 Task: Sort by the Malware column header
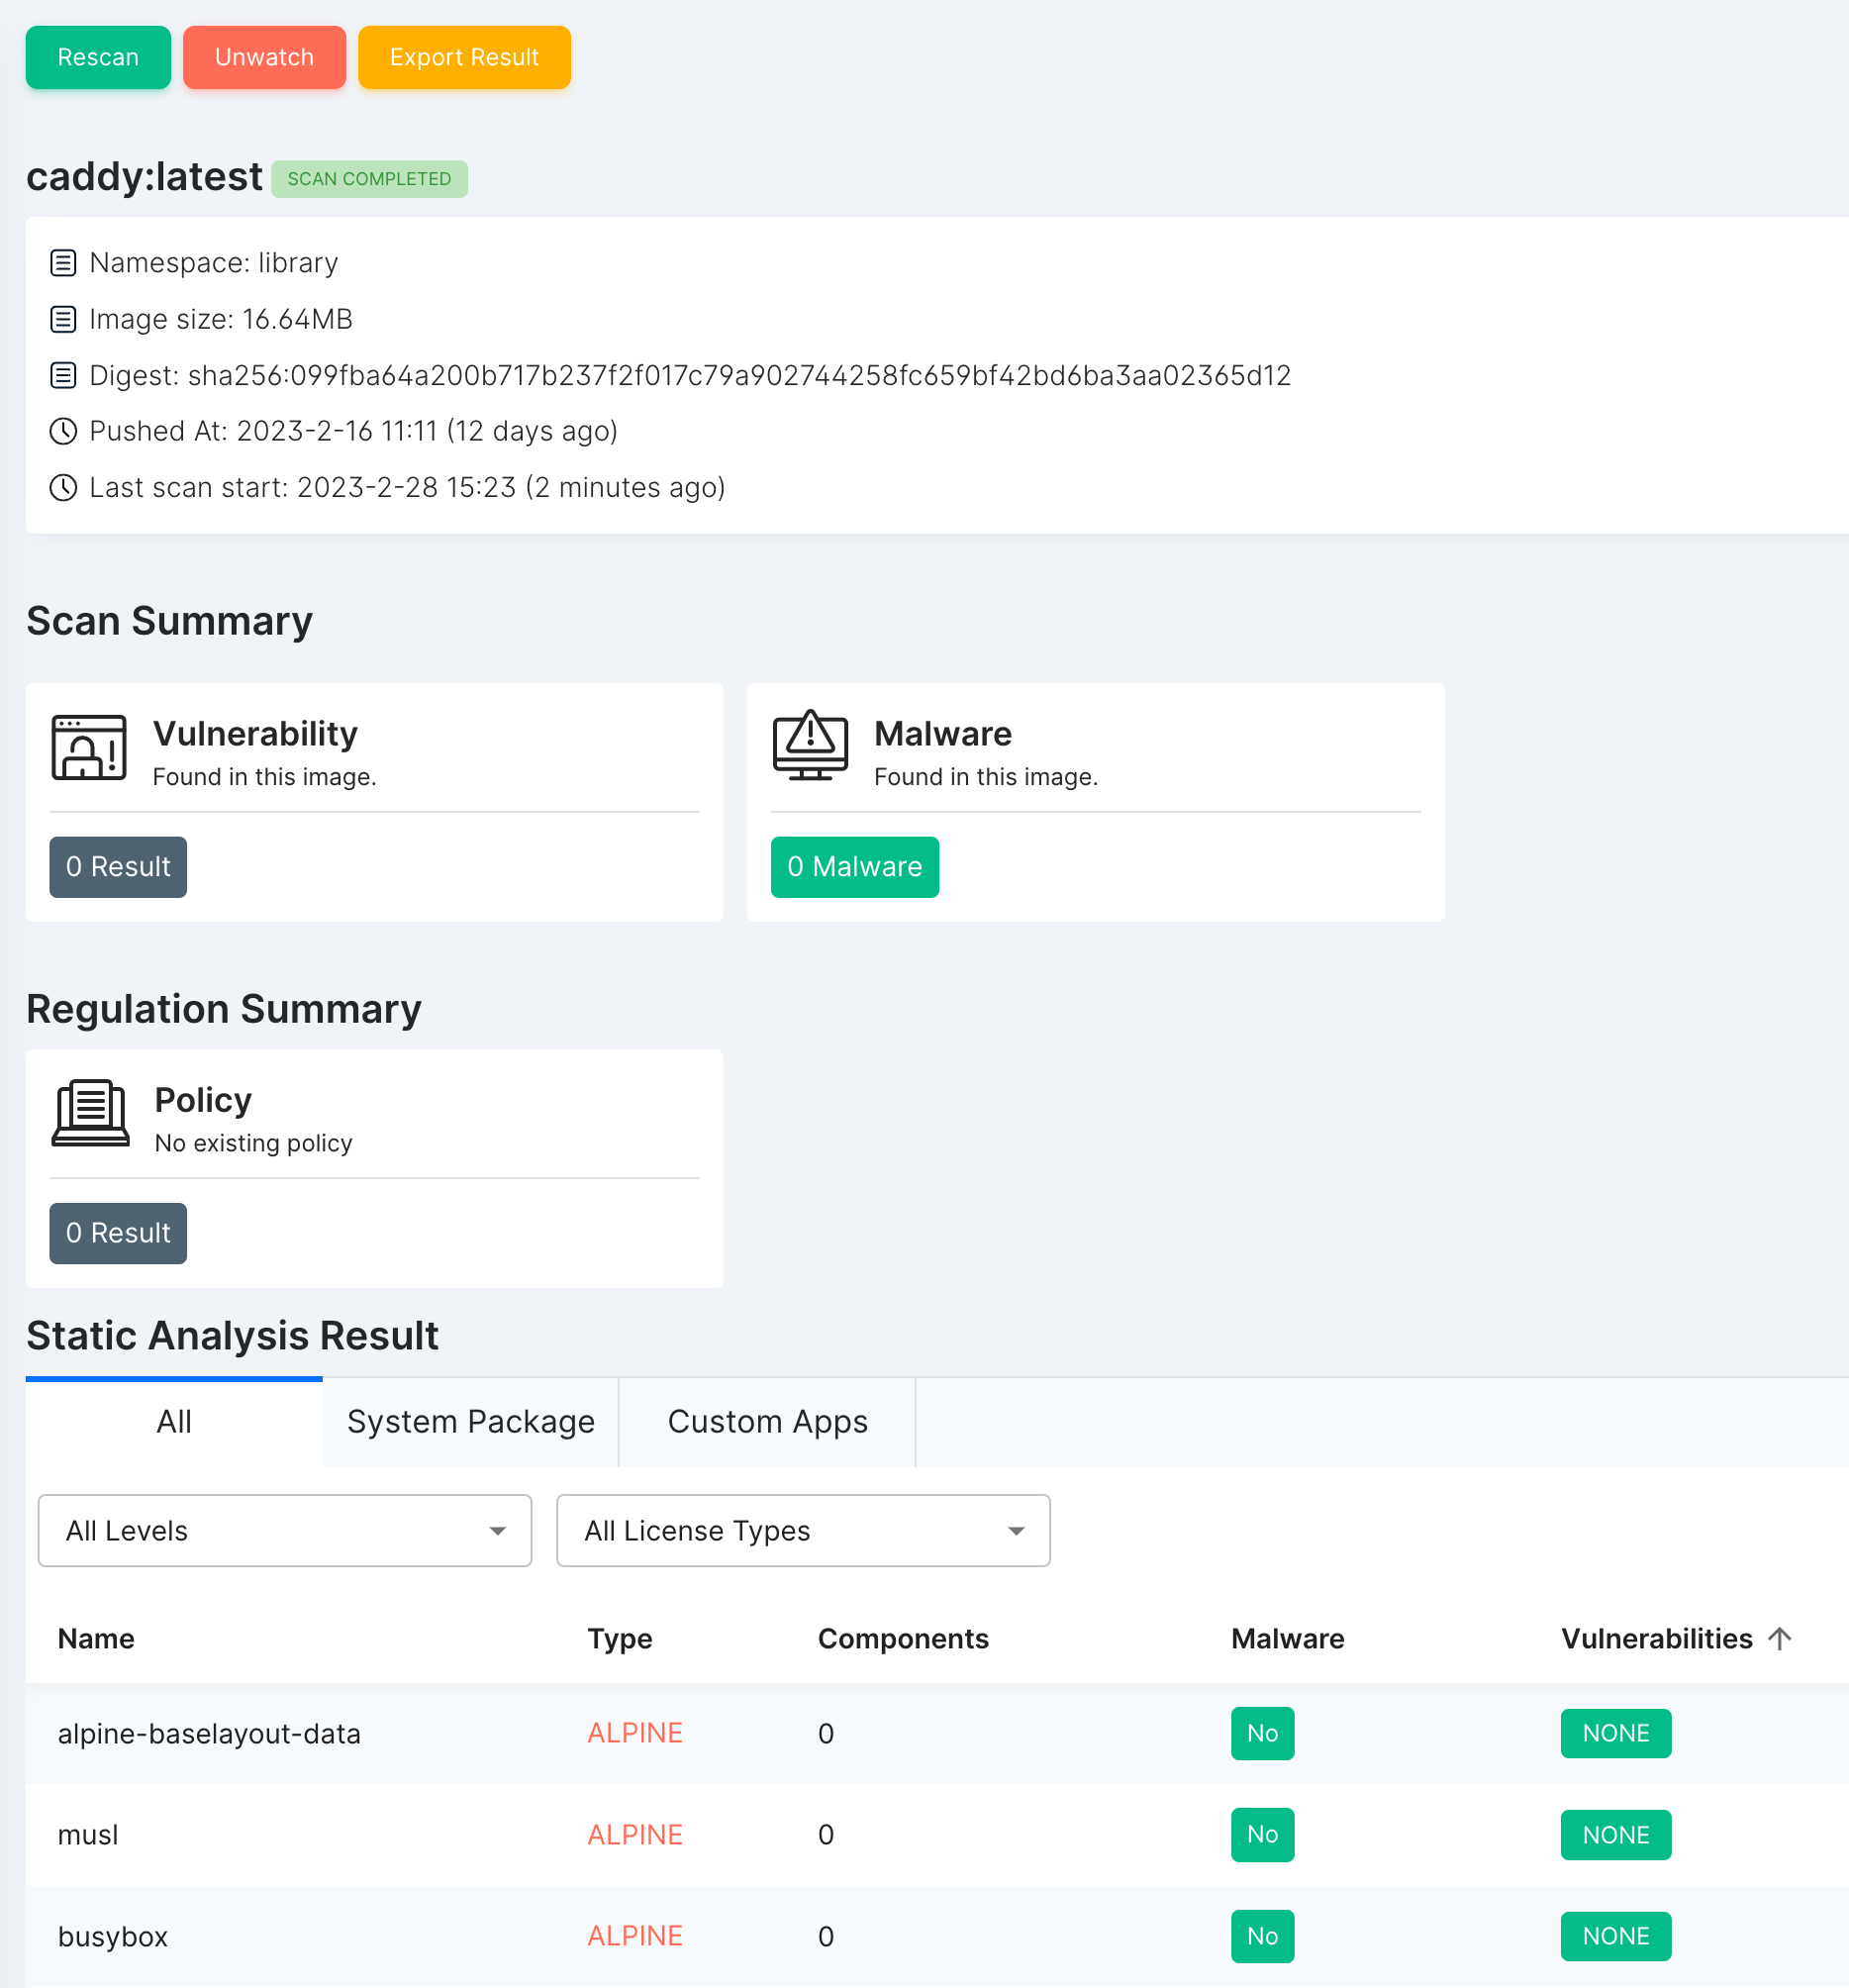click(1287, 1638)
